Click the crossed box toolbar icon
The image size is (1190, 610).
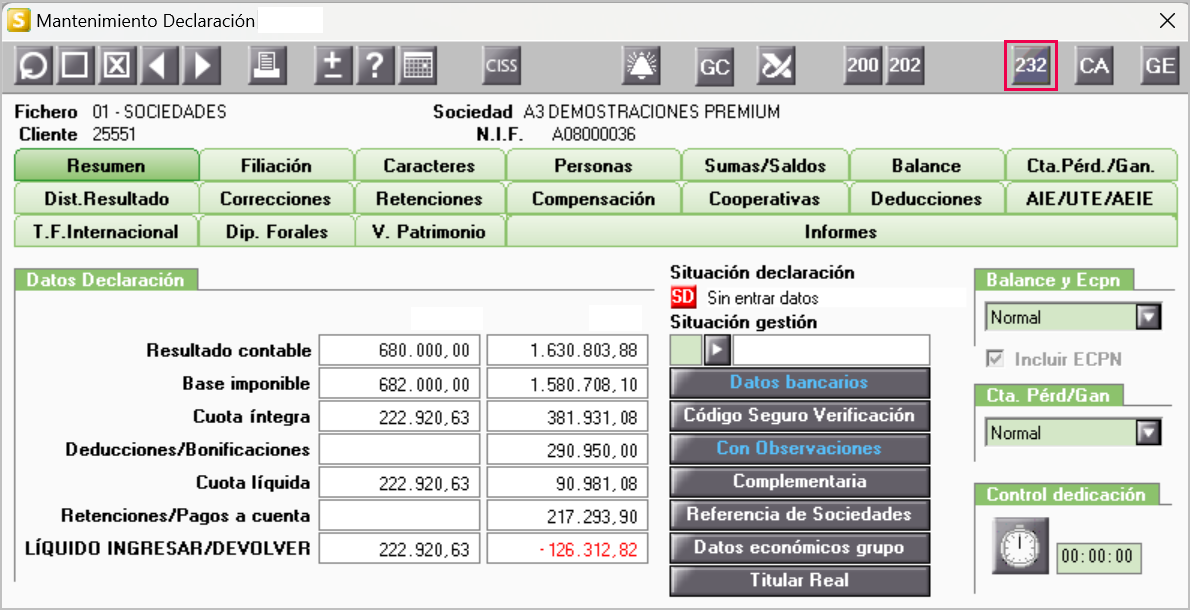(116, 66)
